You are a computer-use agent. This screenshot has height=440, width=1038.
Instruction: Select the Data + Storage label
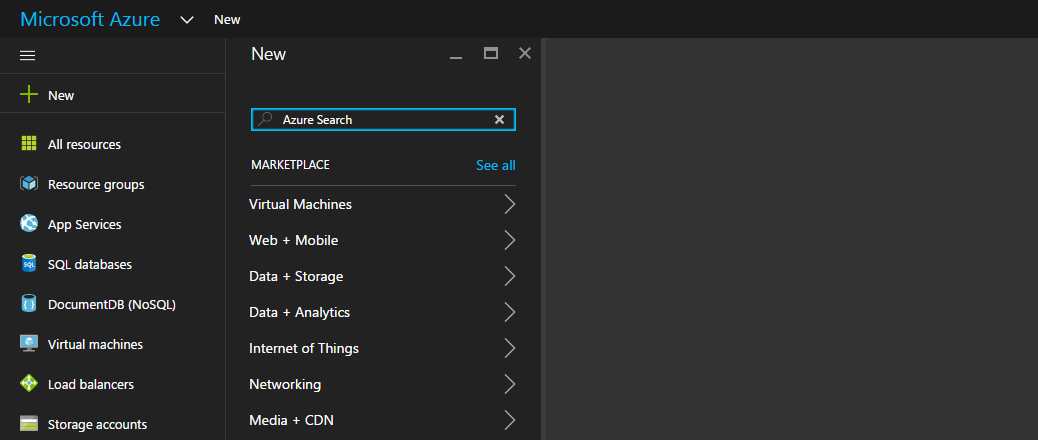point(296,276)
